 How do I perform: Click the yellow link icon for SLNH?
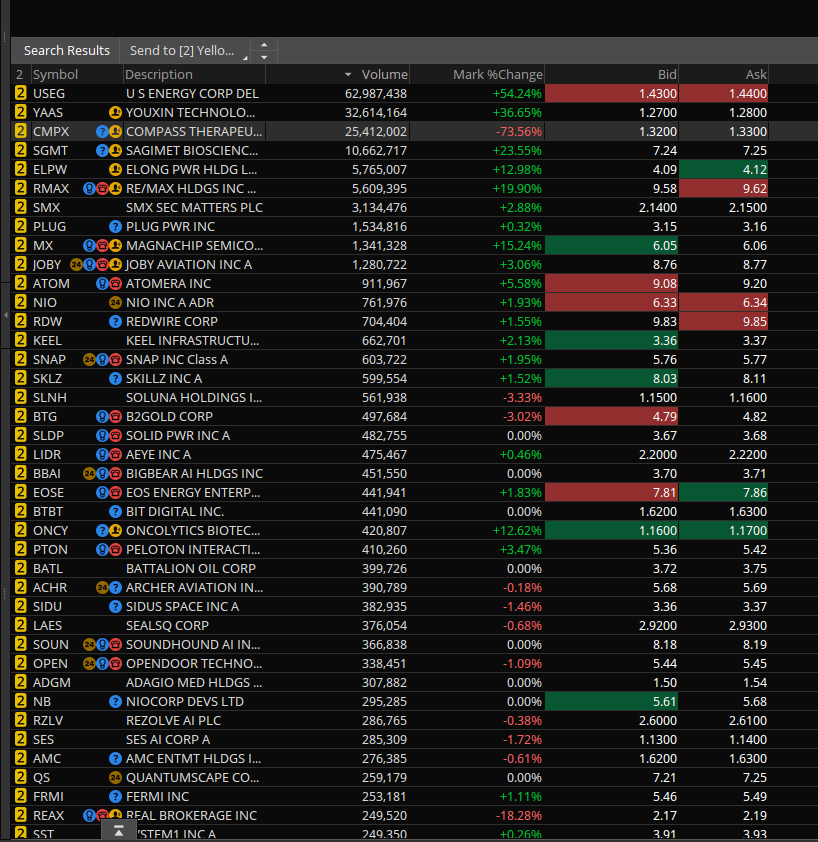pos(20,397)
